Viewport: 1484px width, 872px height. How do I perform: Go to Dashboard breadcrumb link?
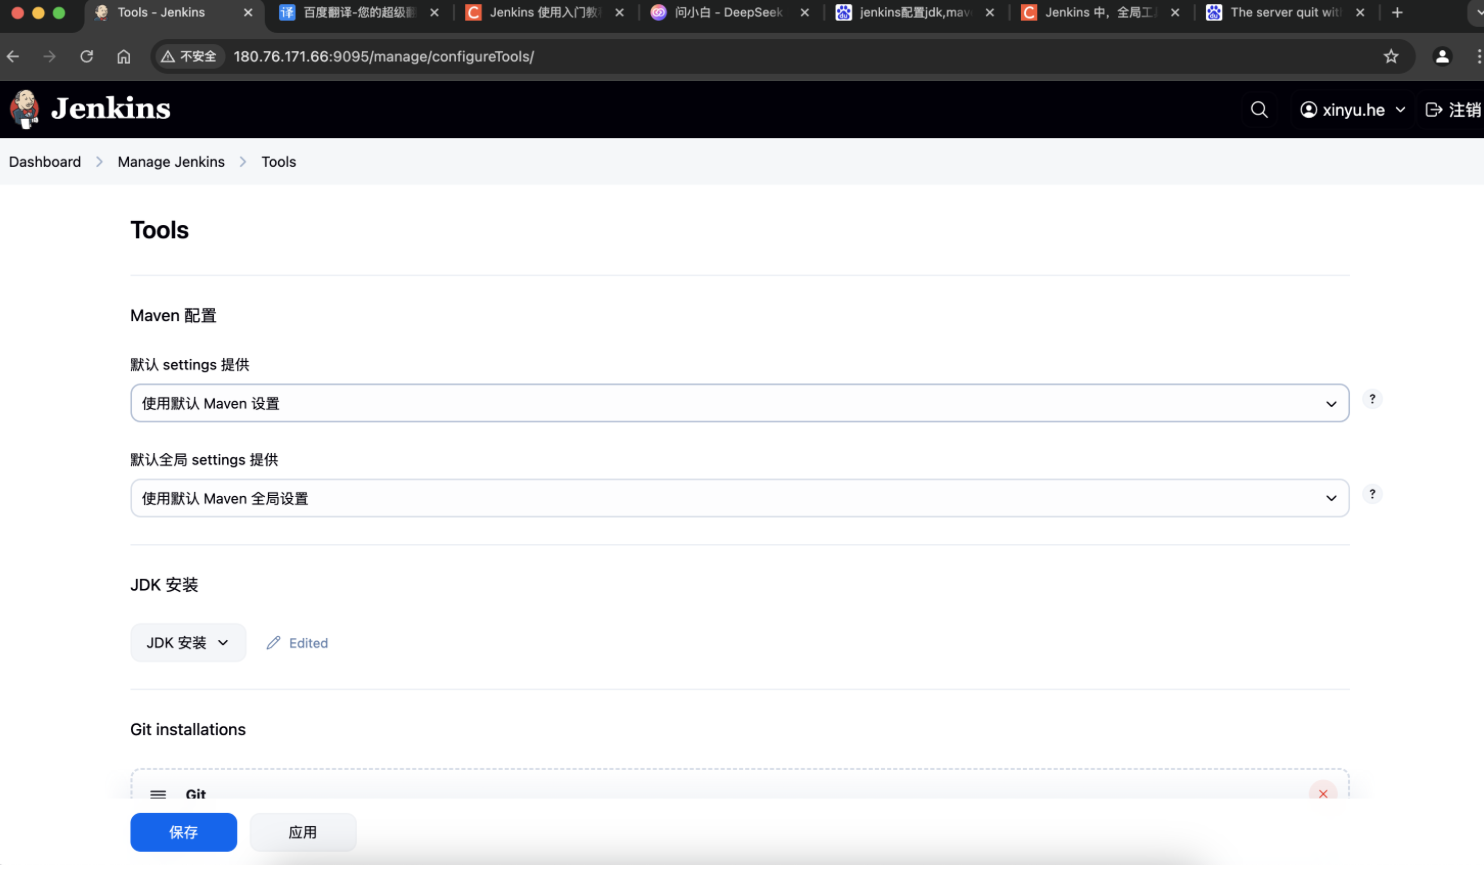[45, 162]
